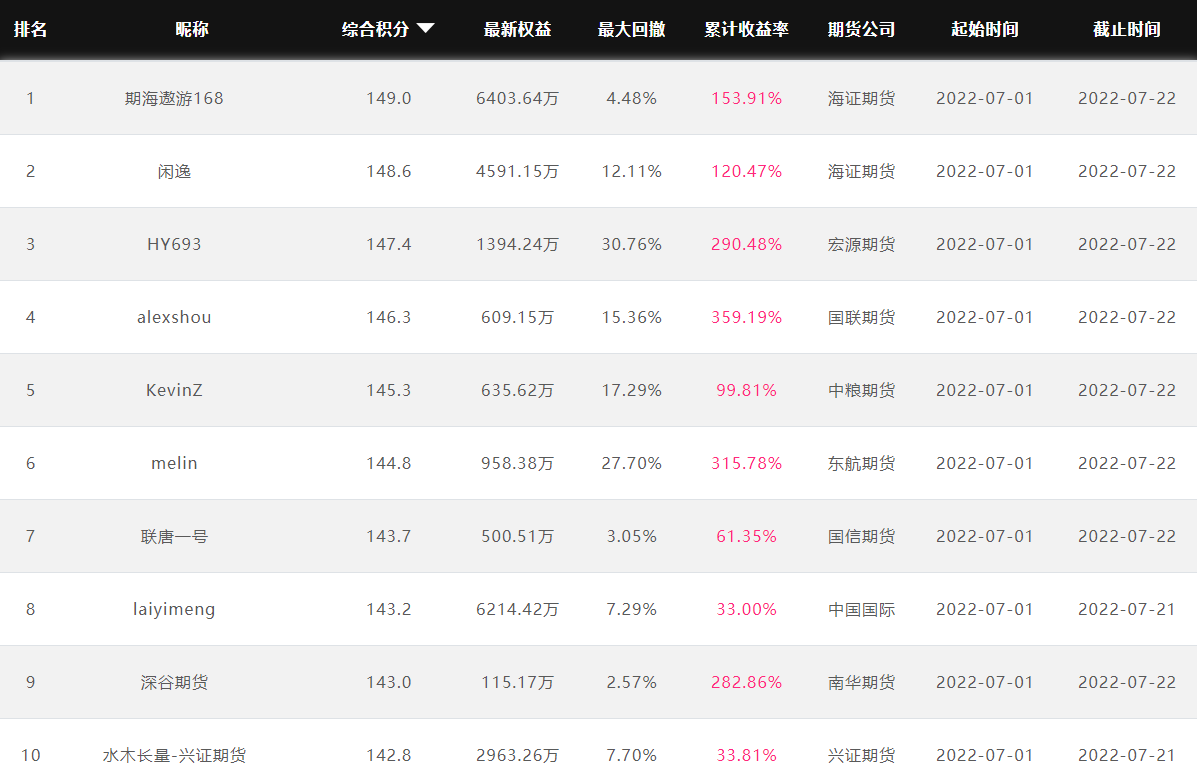Select company 国信期货
The width and height of the screenshot is (1197, 784).
tap(862, 536)
